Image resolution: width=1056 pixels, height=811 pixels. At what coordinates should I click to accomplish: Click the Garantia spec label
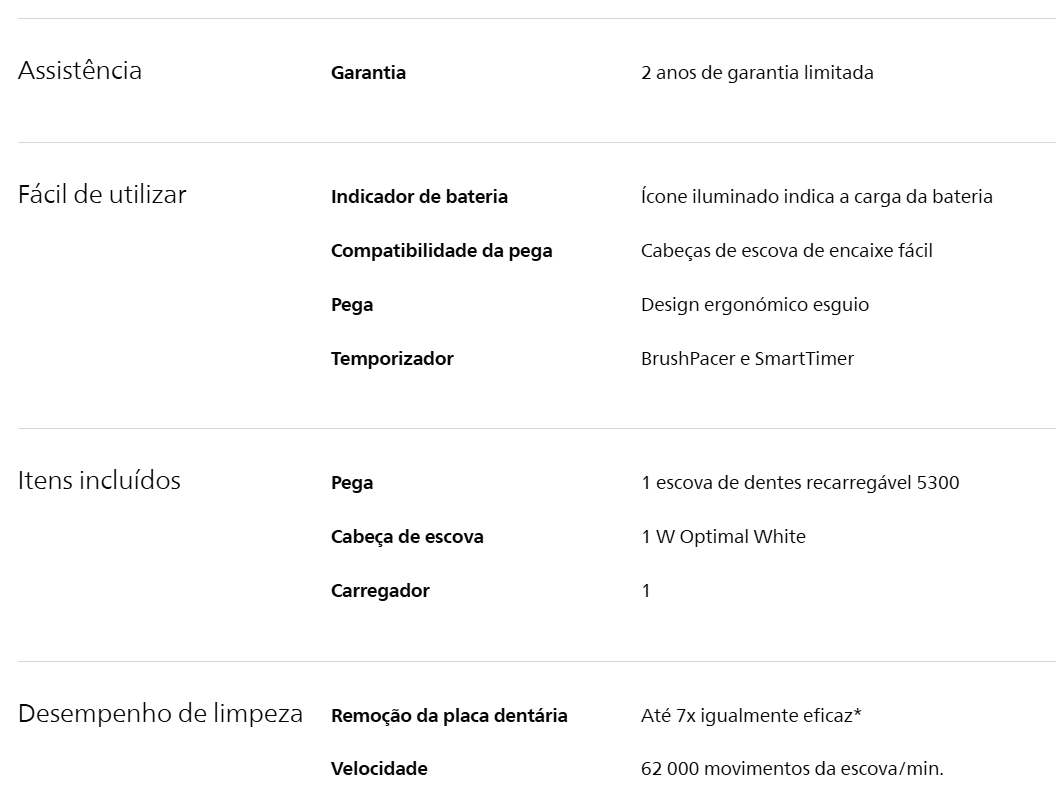click(368, 73)
